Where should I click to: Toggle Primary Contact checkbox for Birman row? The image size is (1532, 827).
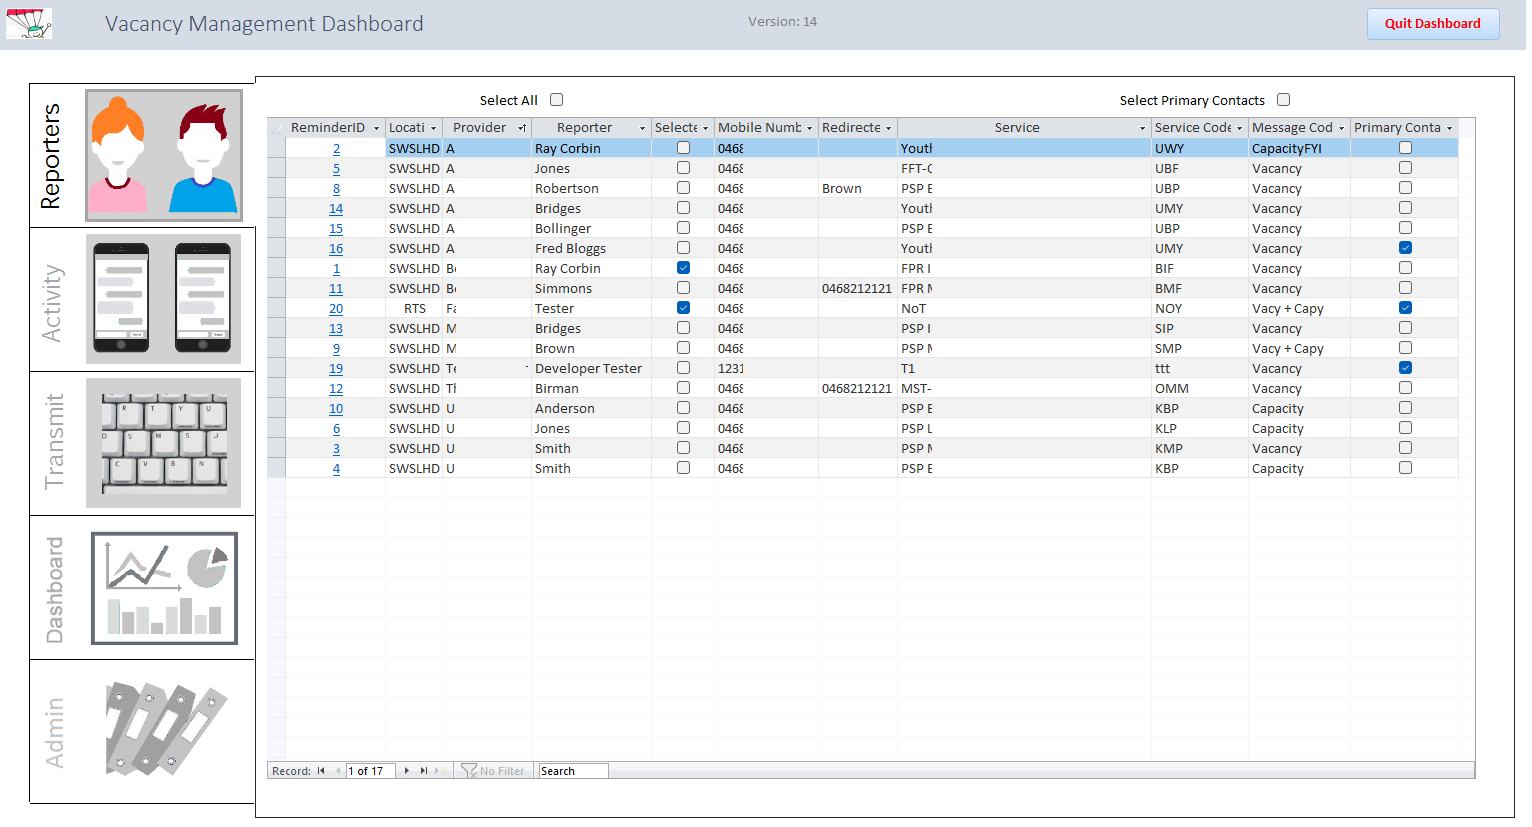1406,388
